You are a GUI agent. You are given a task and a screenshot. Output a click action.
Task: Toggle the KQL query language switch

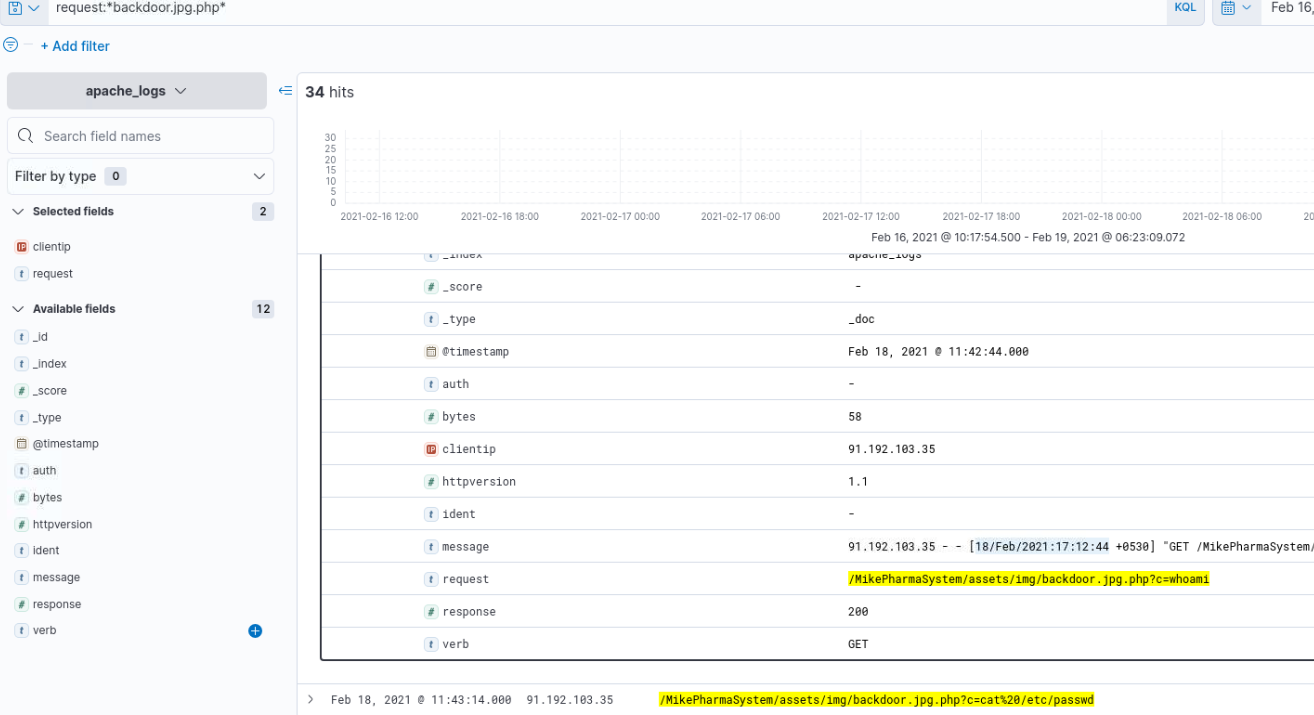point(1184,8)
